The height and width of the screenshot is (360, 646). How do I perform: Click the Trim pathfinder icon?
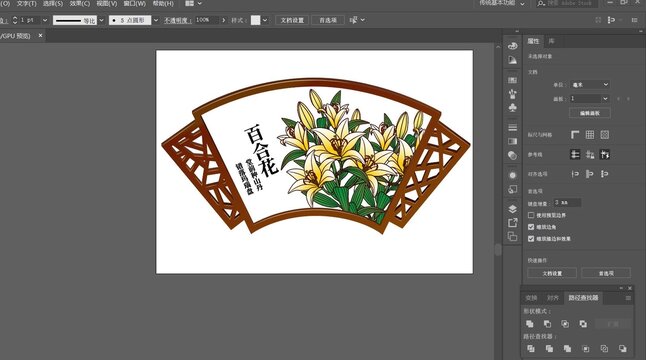[x=549, y=348]
